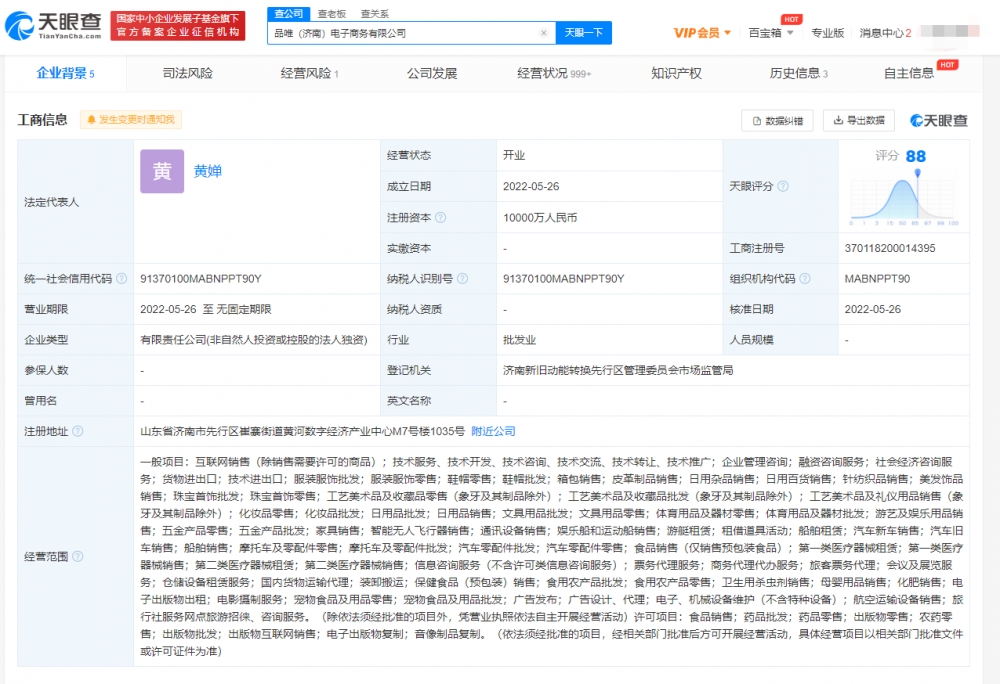
Task: Click the help icon beside 经营范围
Action: 78,557
